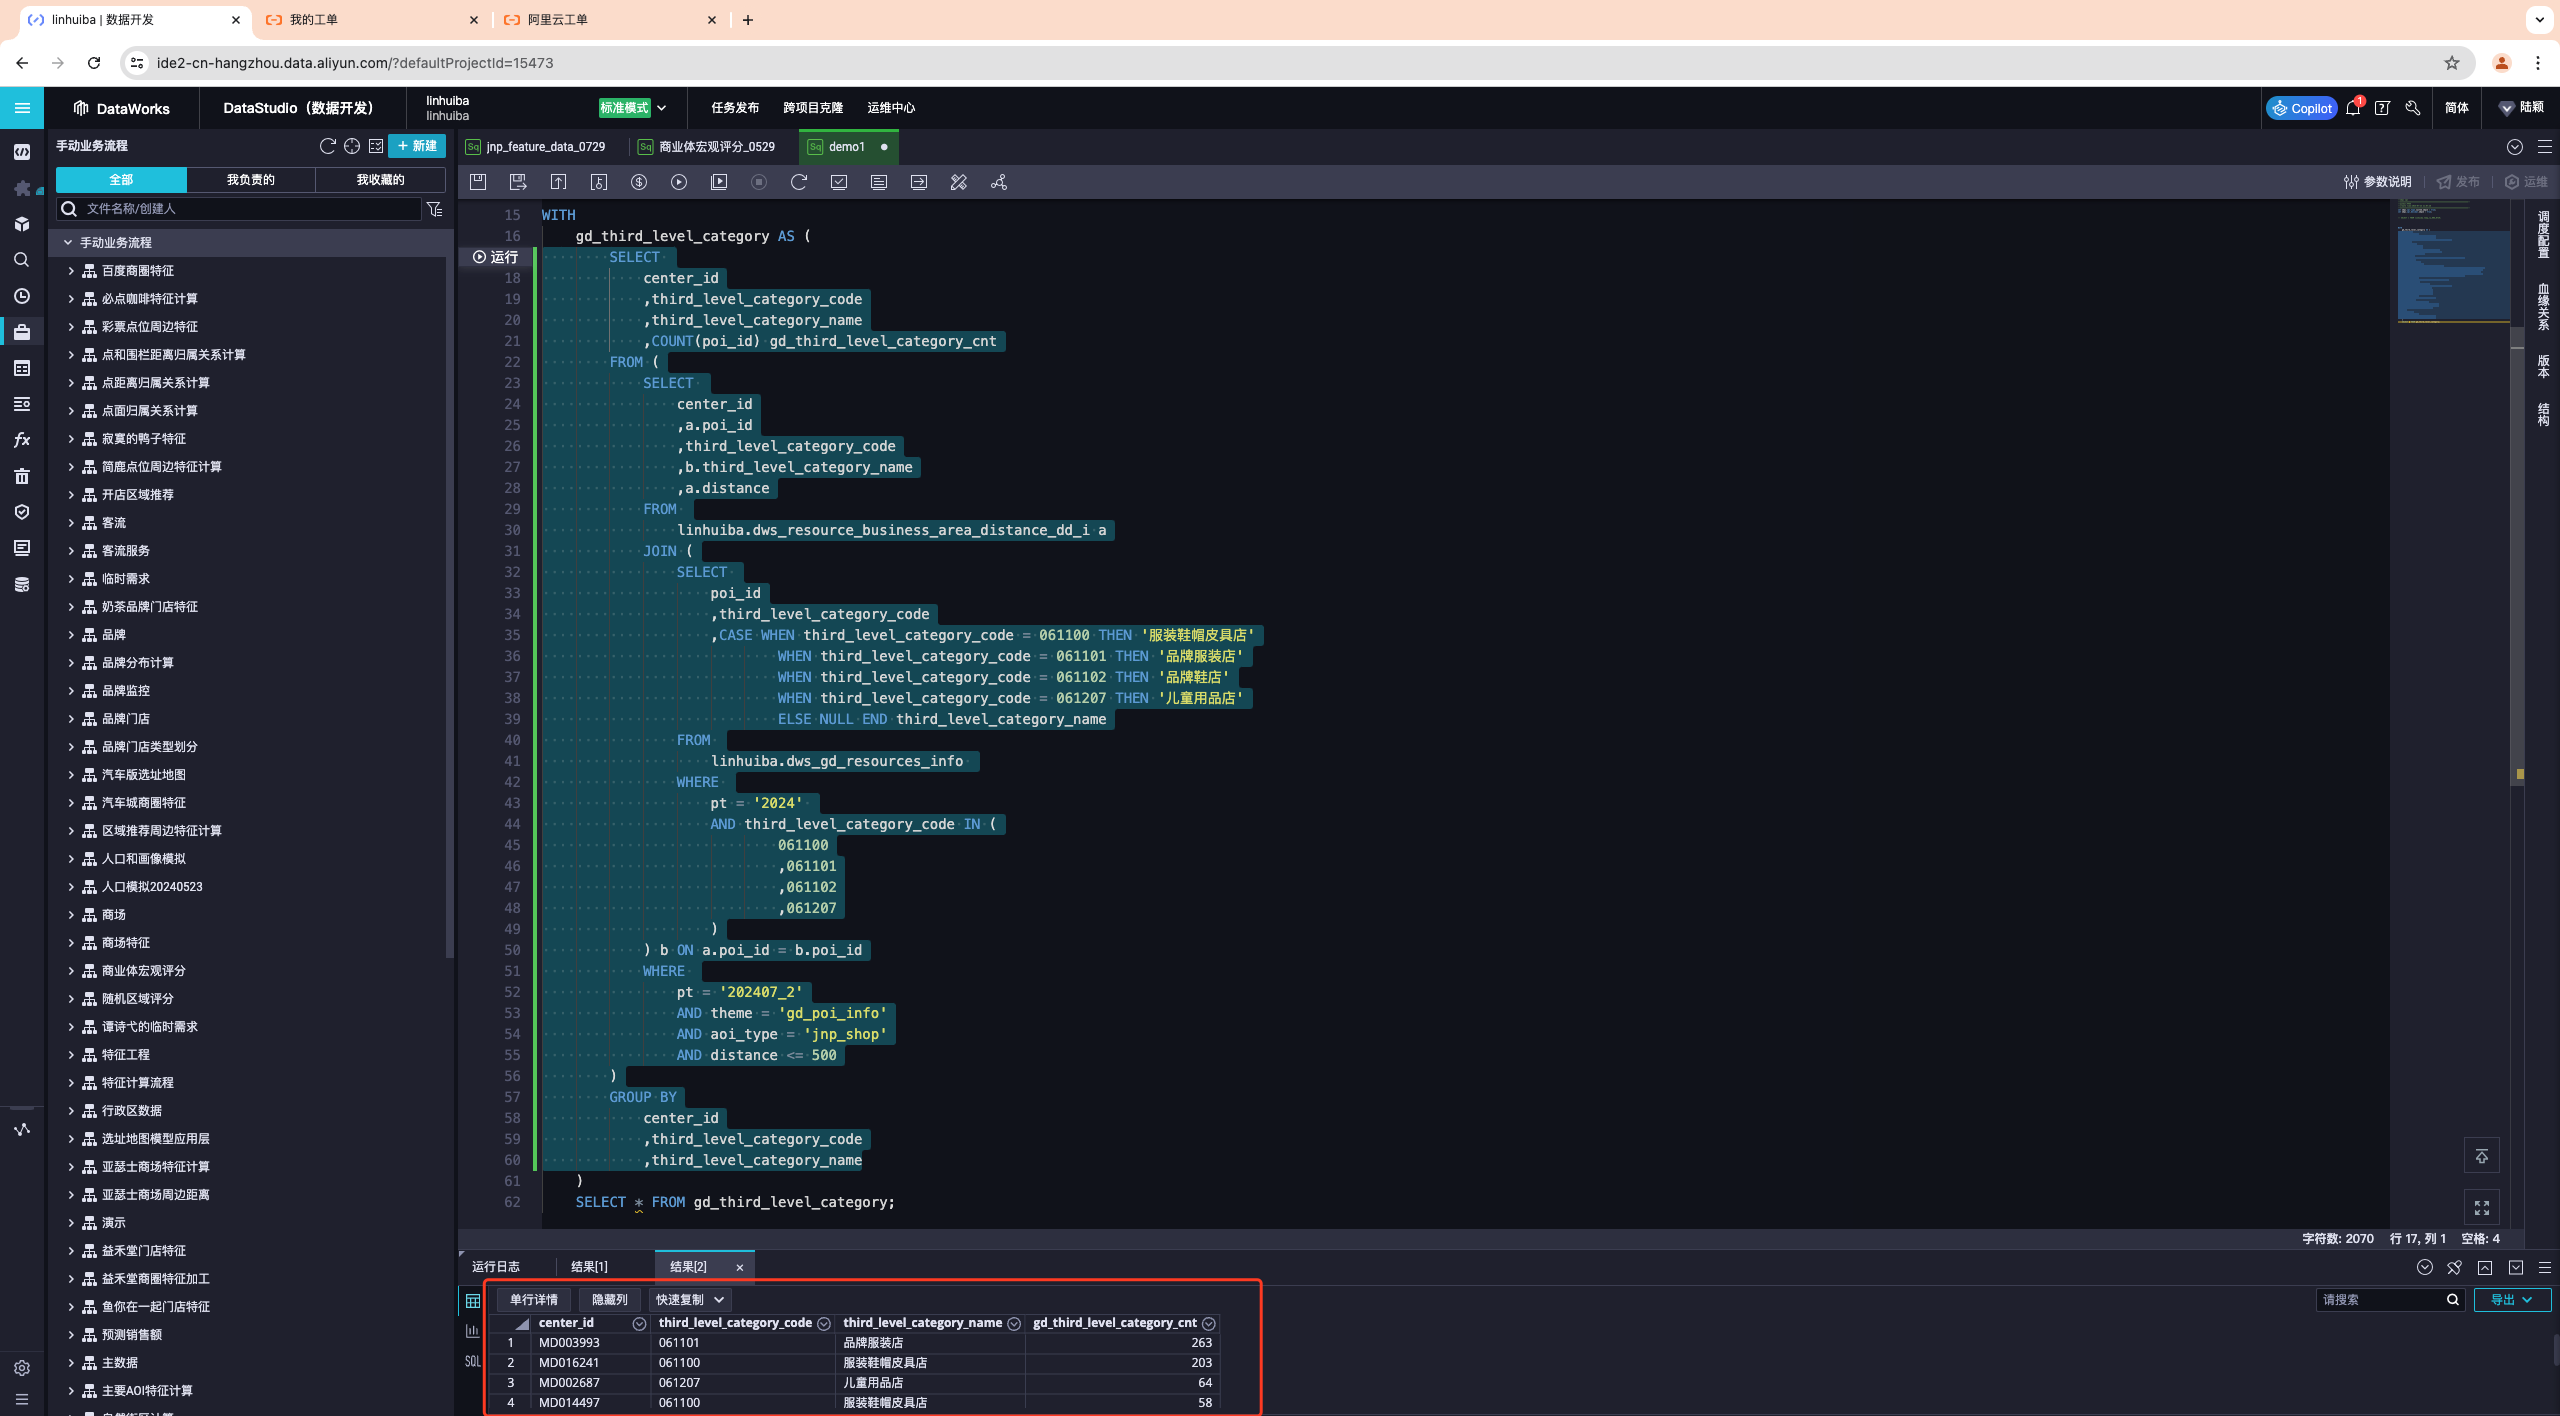Click the Save icon in editor toolbar

pyautogui.click(x=478, y=182)
